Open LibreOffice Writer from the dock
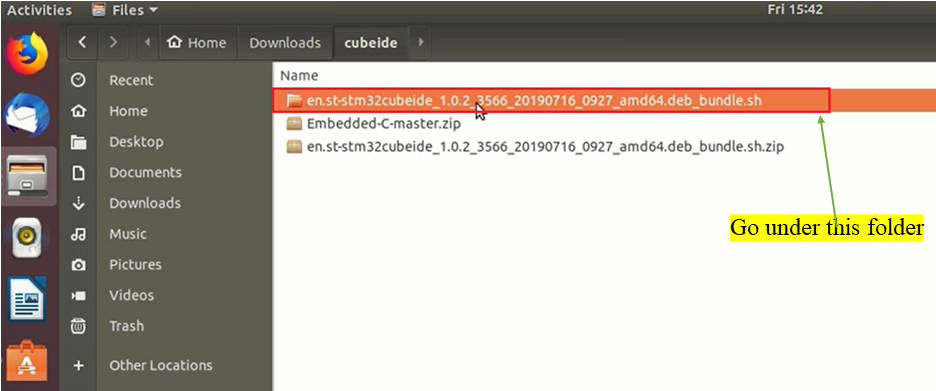936x391 pixels. [x=27, y=298]
